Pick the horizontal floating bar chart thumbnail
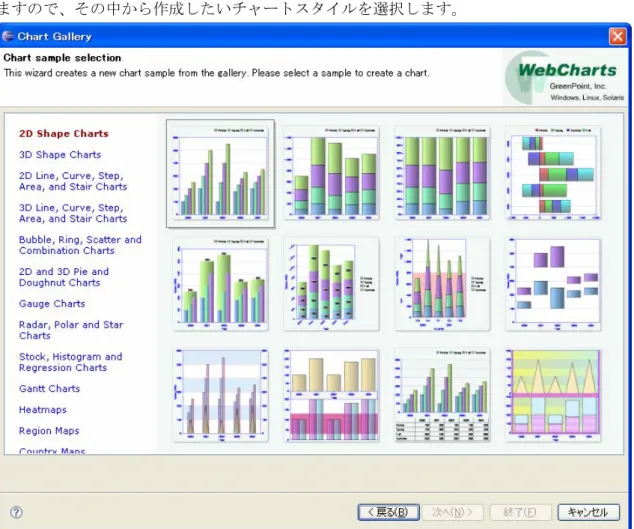Viewport: 634px width, 529px height. (554, 173)
